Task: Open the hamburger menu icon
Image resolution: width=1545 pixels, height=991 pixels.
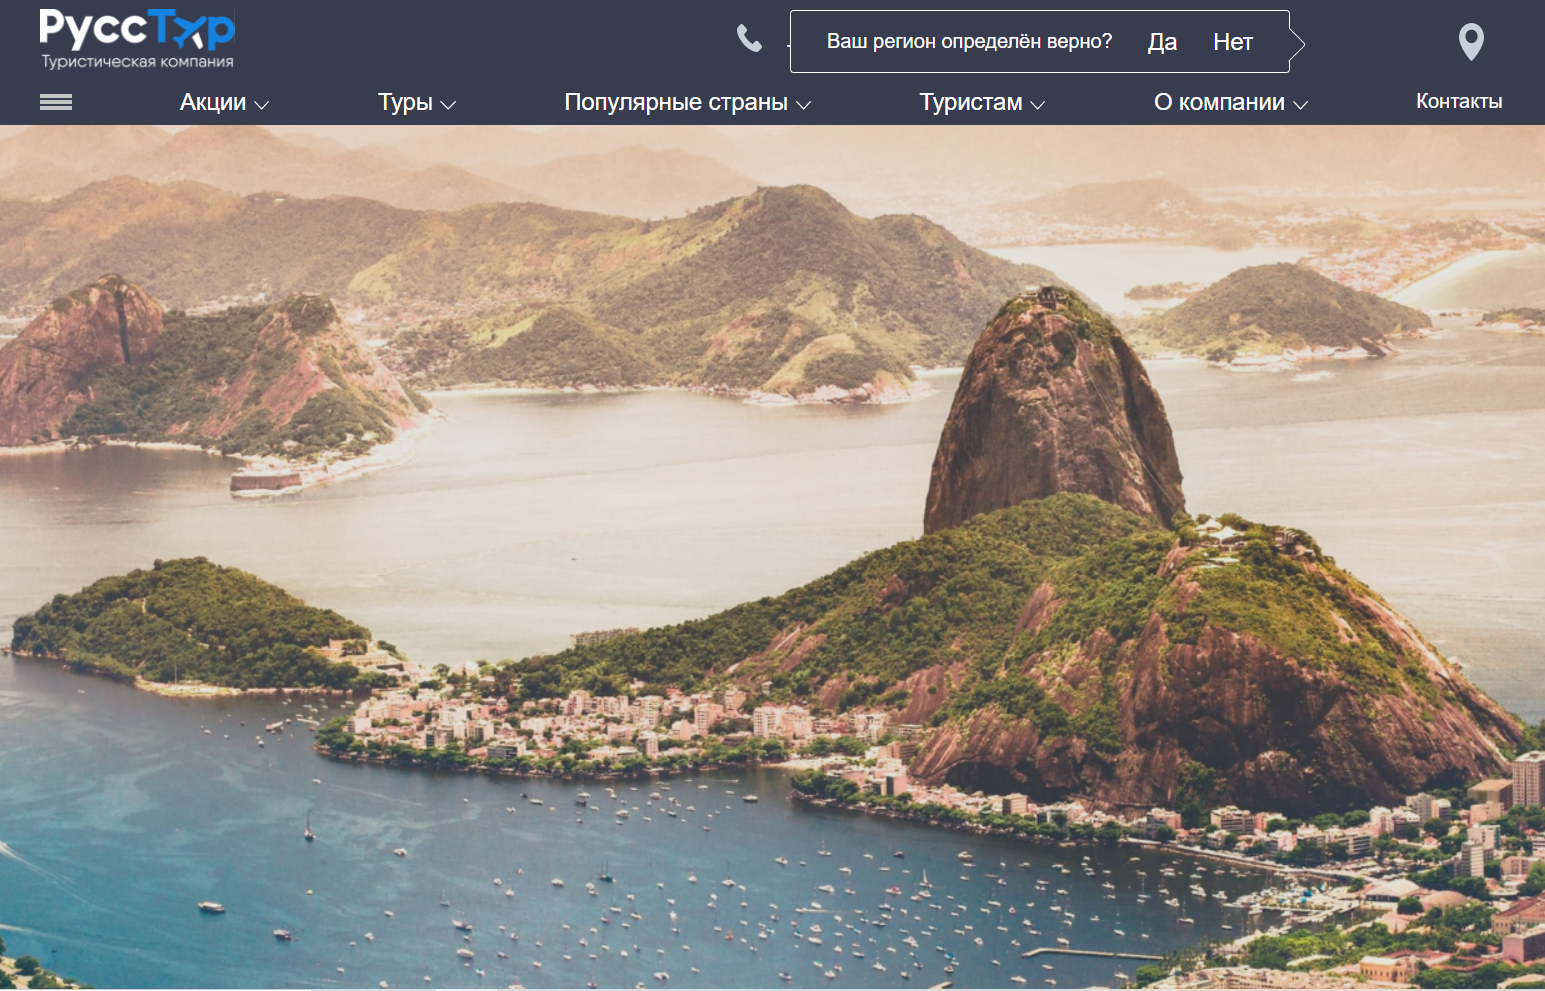Action: [56, 102]
